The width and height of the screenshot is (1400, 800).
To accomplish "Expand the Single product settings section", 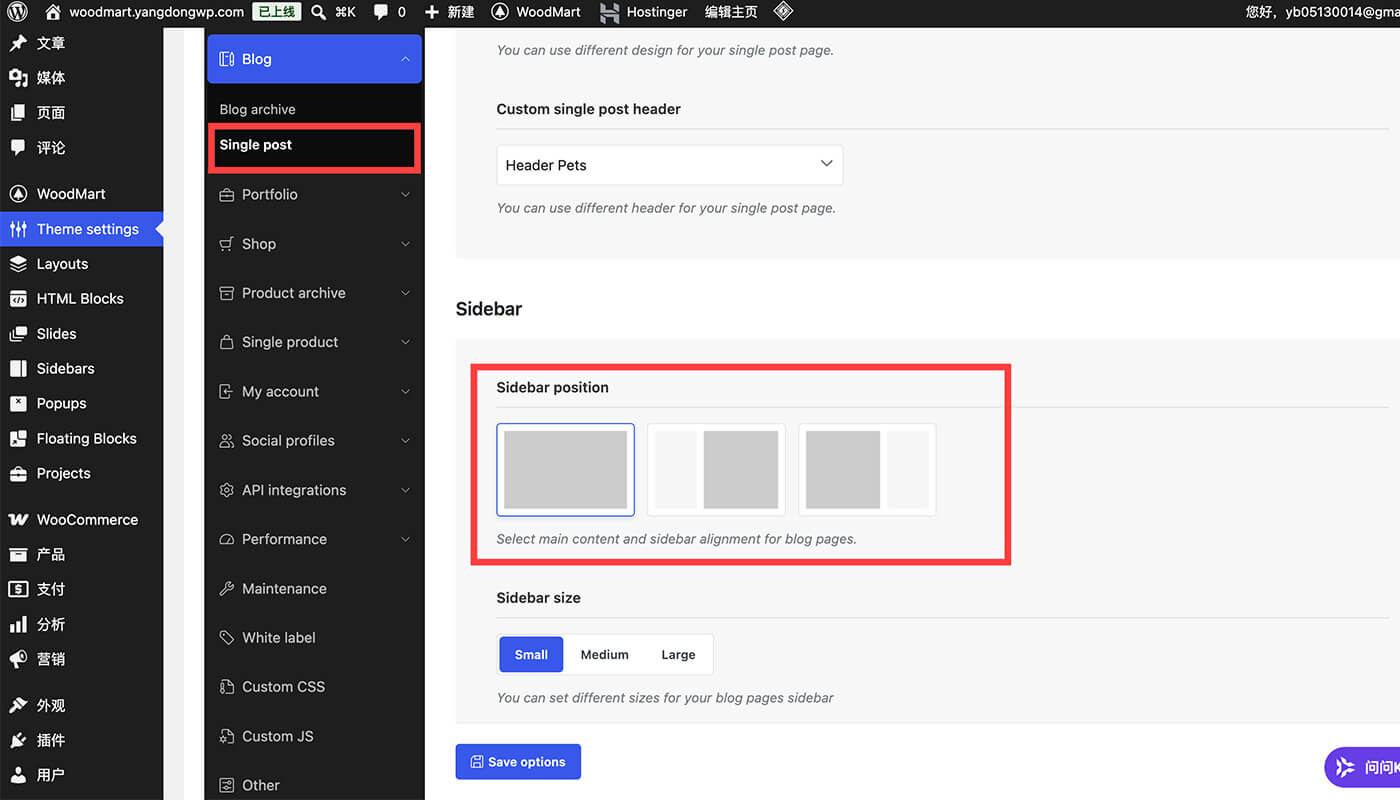I will click(x=314, y=342).
